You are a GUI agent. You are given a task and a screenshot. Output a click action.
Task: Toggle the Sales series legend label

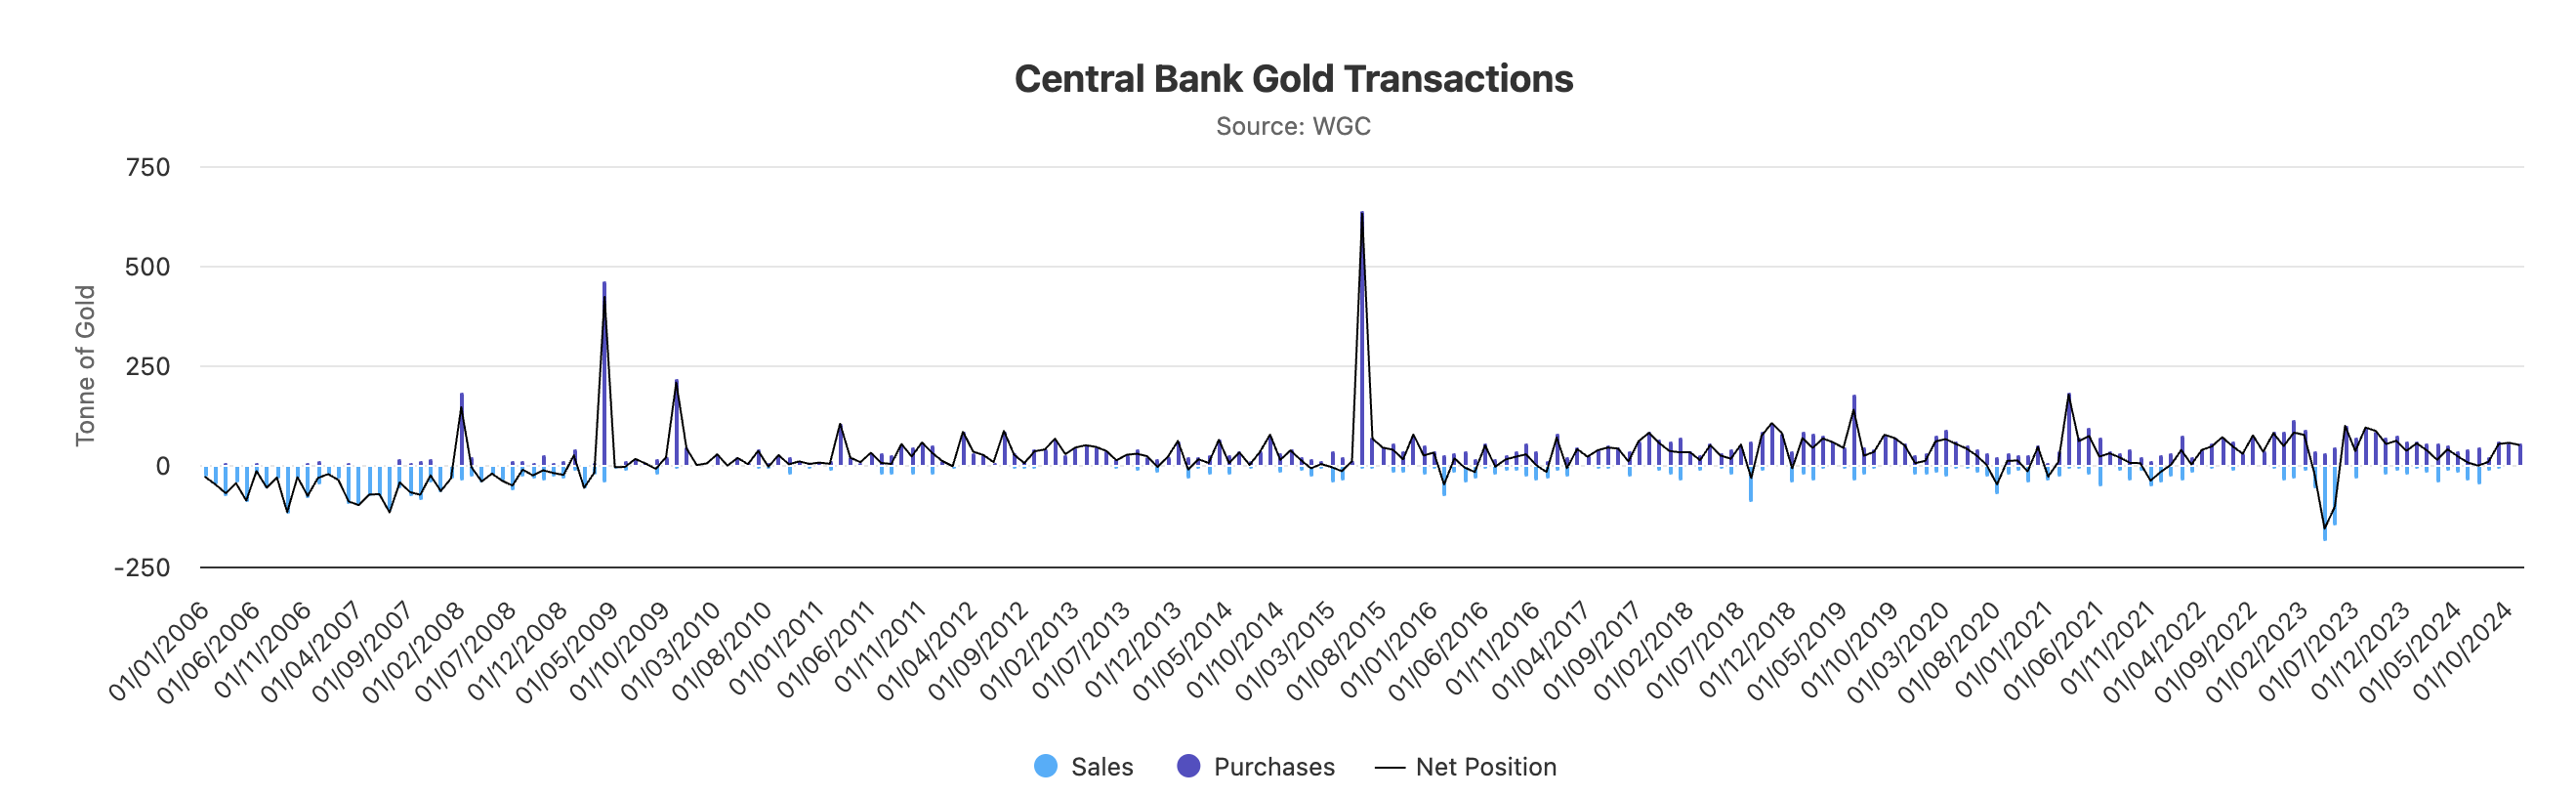point(1101,767)
